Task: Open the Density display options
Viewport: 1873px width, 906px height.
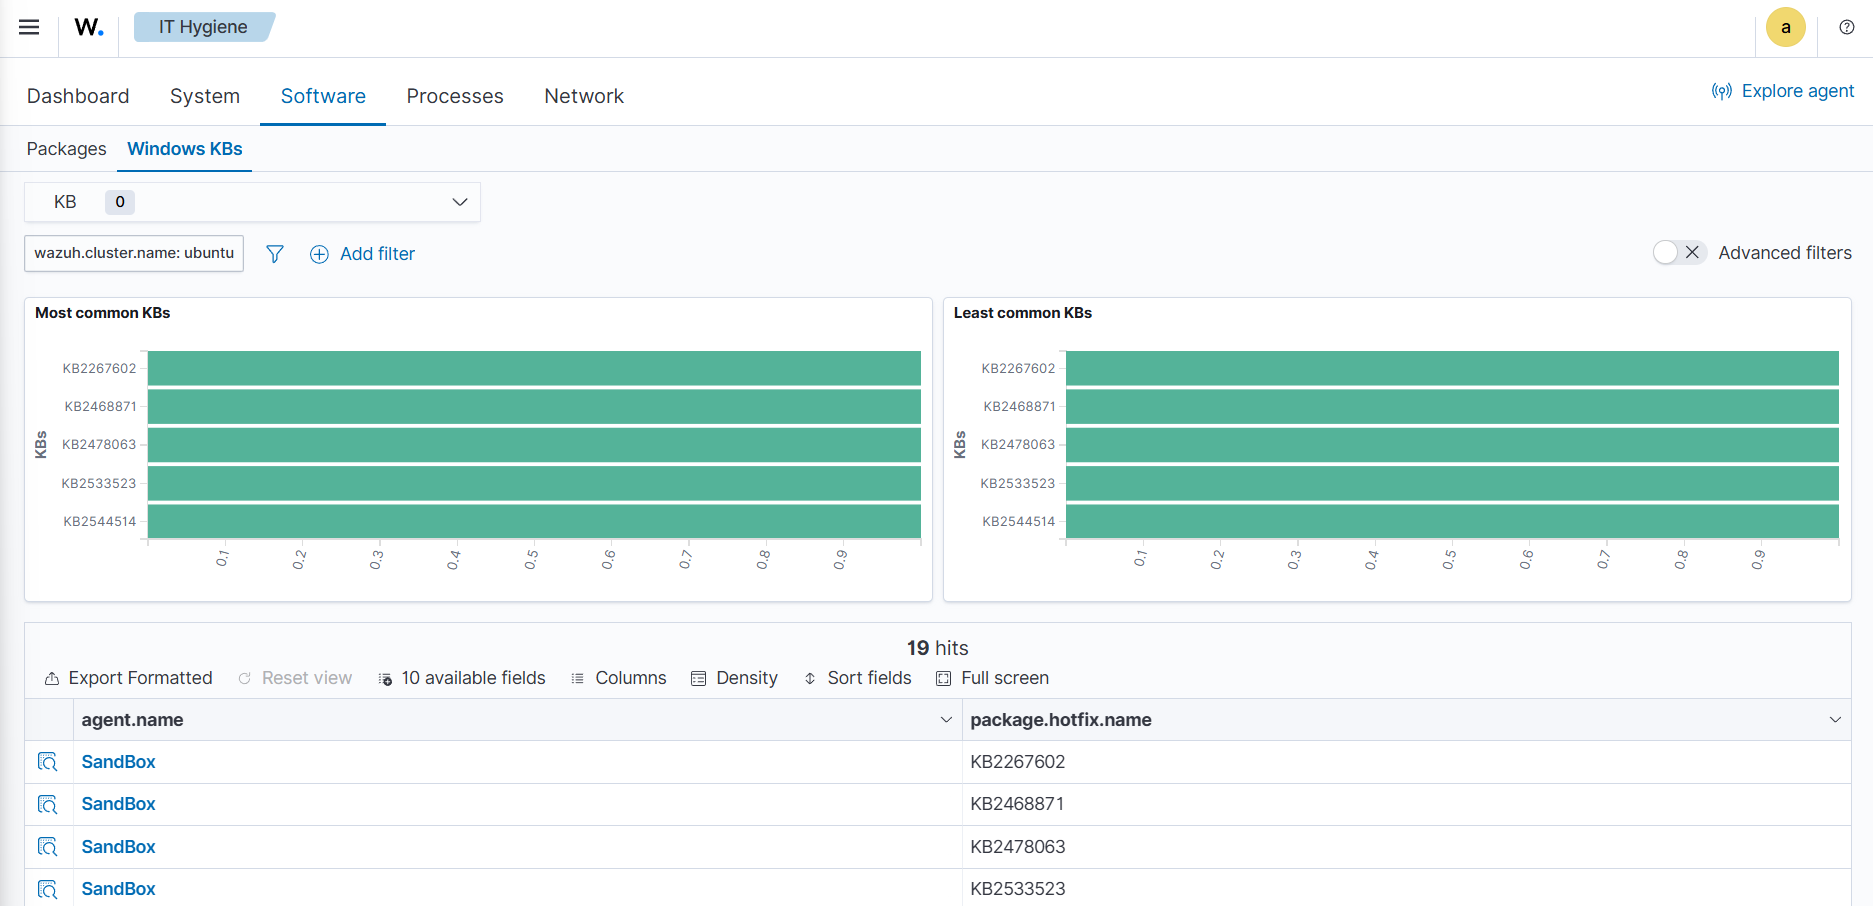Action: (x=735, y=678)
